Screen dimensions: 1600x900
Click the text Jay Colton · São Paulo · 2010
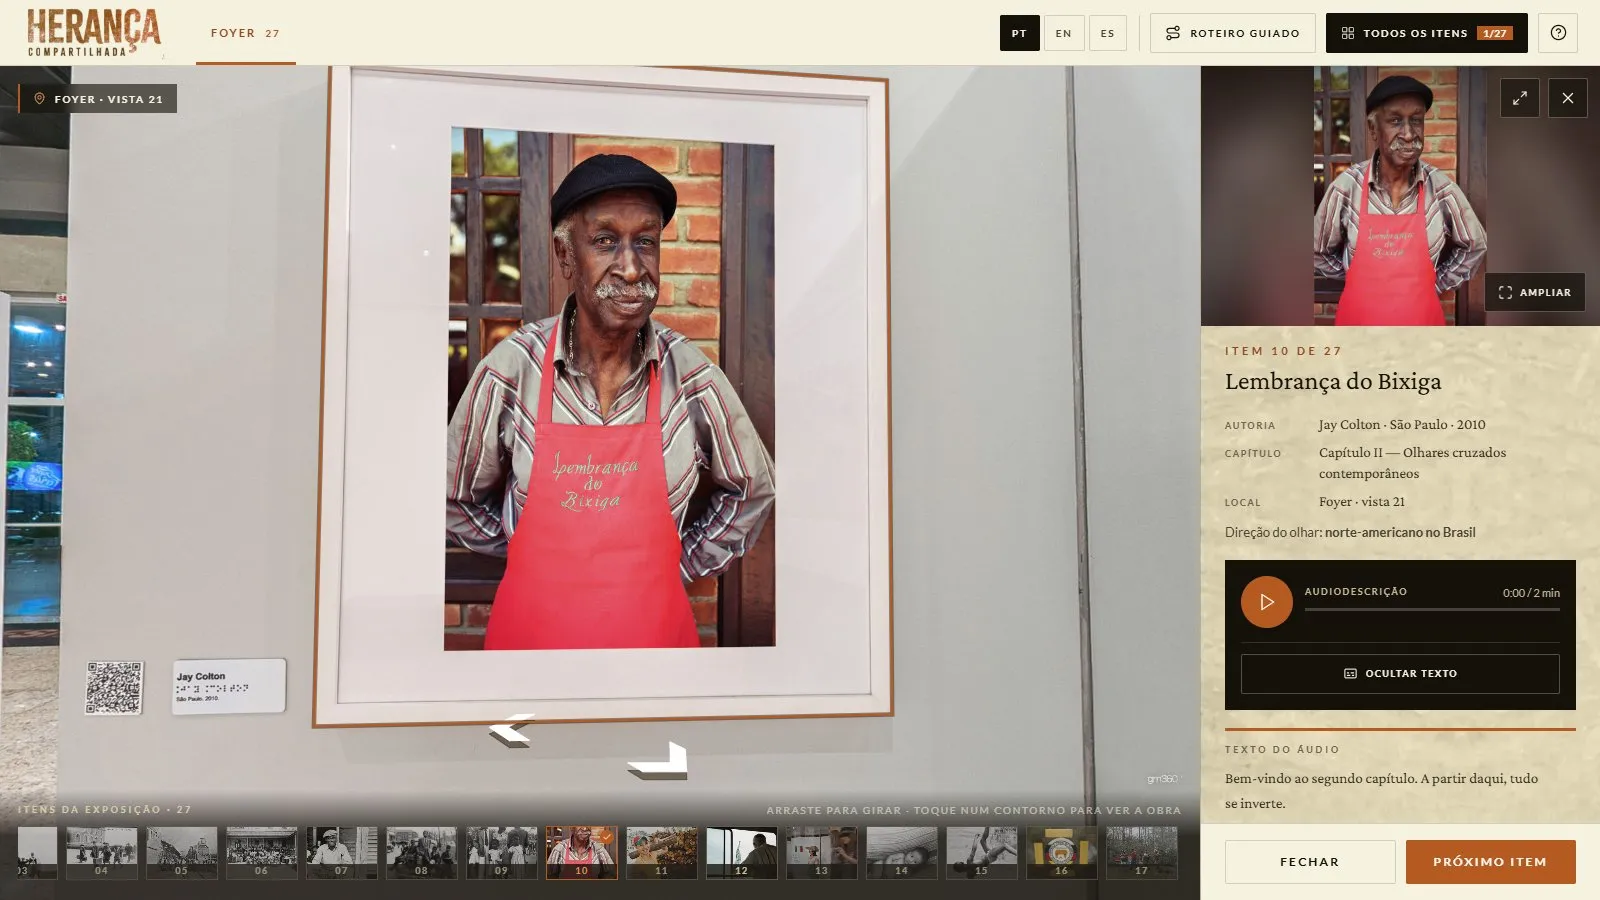[1402, 424]
